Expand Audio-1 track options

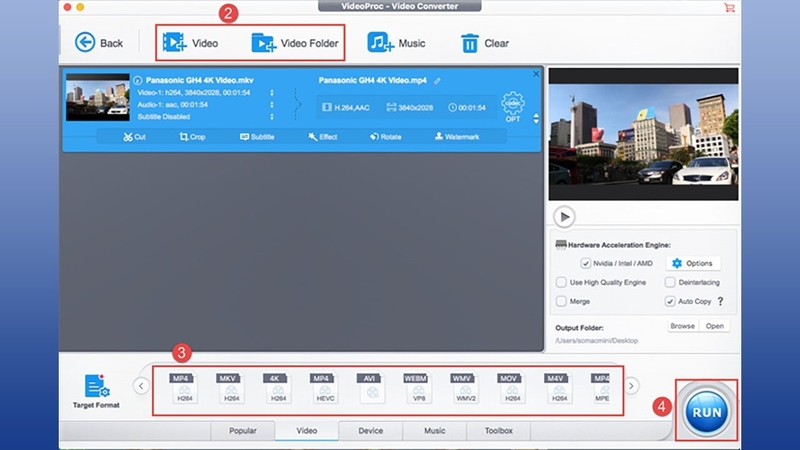(x=272, y=105)
